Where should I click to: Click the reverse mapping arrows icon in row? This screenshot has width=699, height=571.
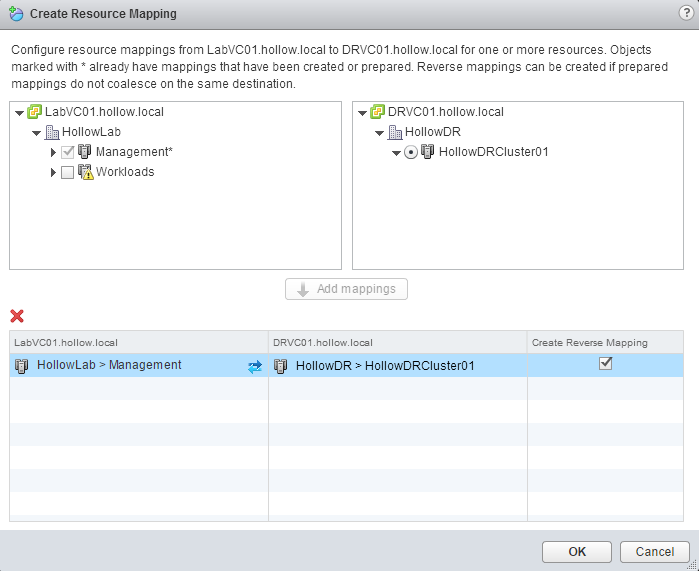[x=255, y=366]
